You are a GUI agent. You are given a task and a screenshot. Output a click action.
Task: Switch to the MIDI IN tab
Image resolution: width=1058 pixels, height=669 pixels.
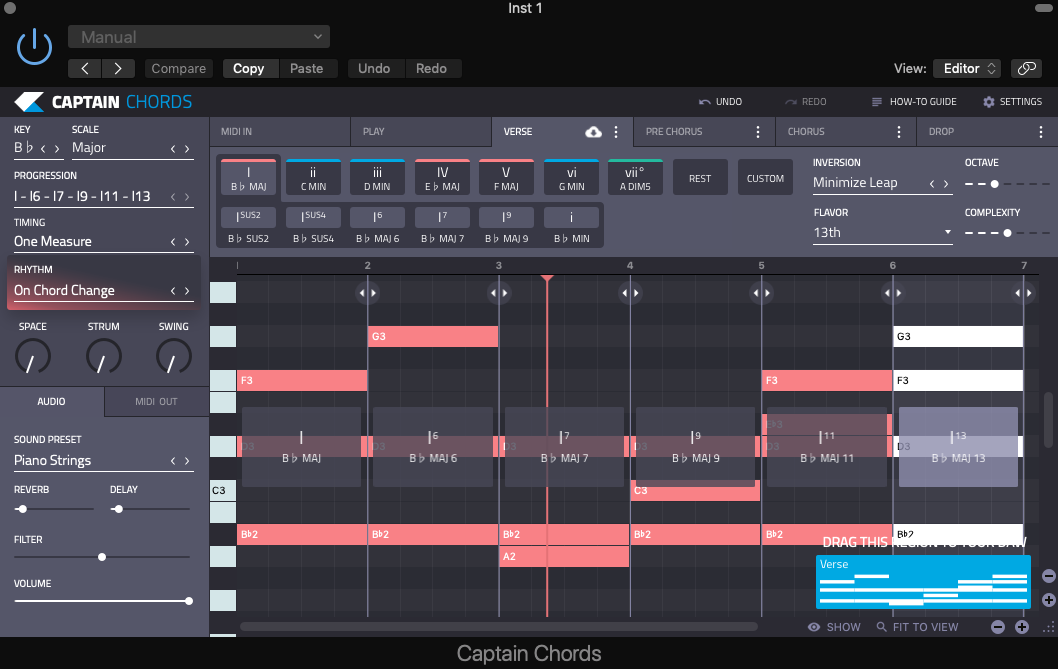point(279,132)
